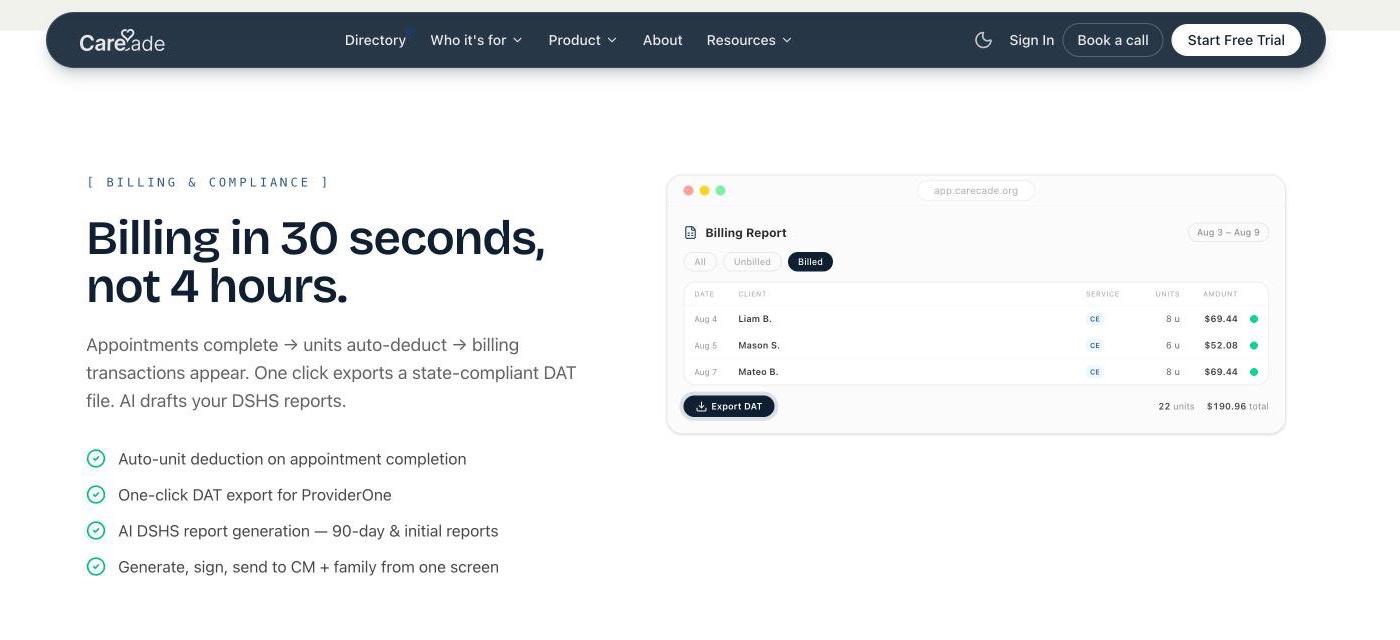Click the Carecade logo
This screenshot has width=1400, height=640.
click(x=122, y=41)
